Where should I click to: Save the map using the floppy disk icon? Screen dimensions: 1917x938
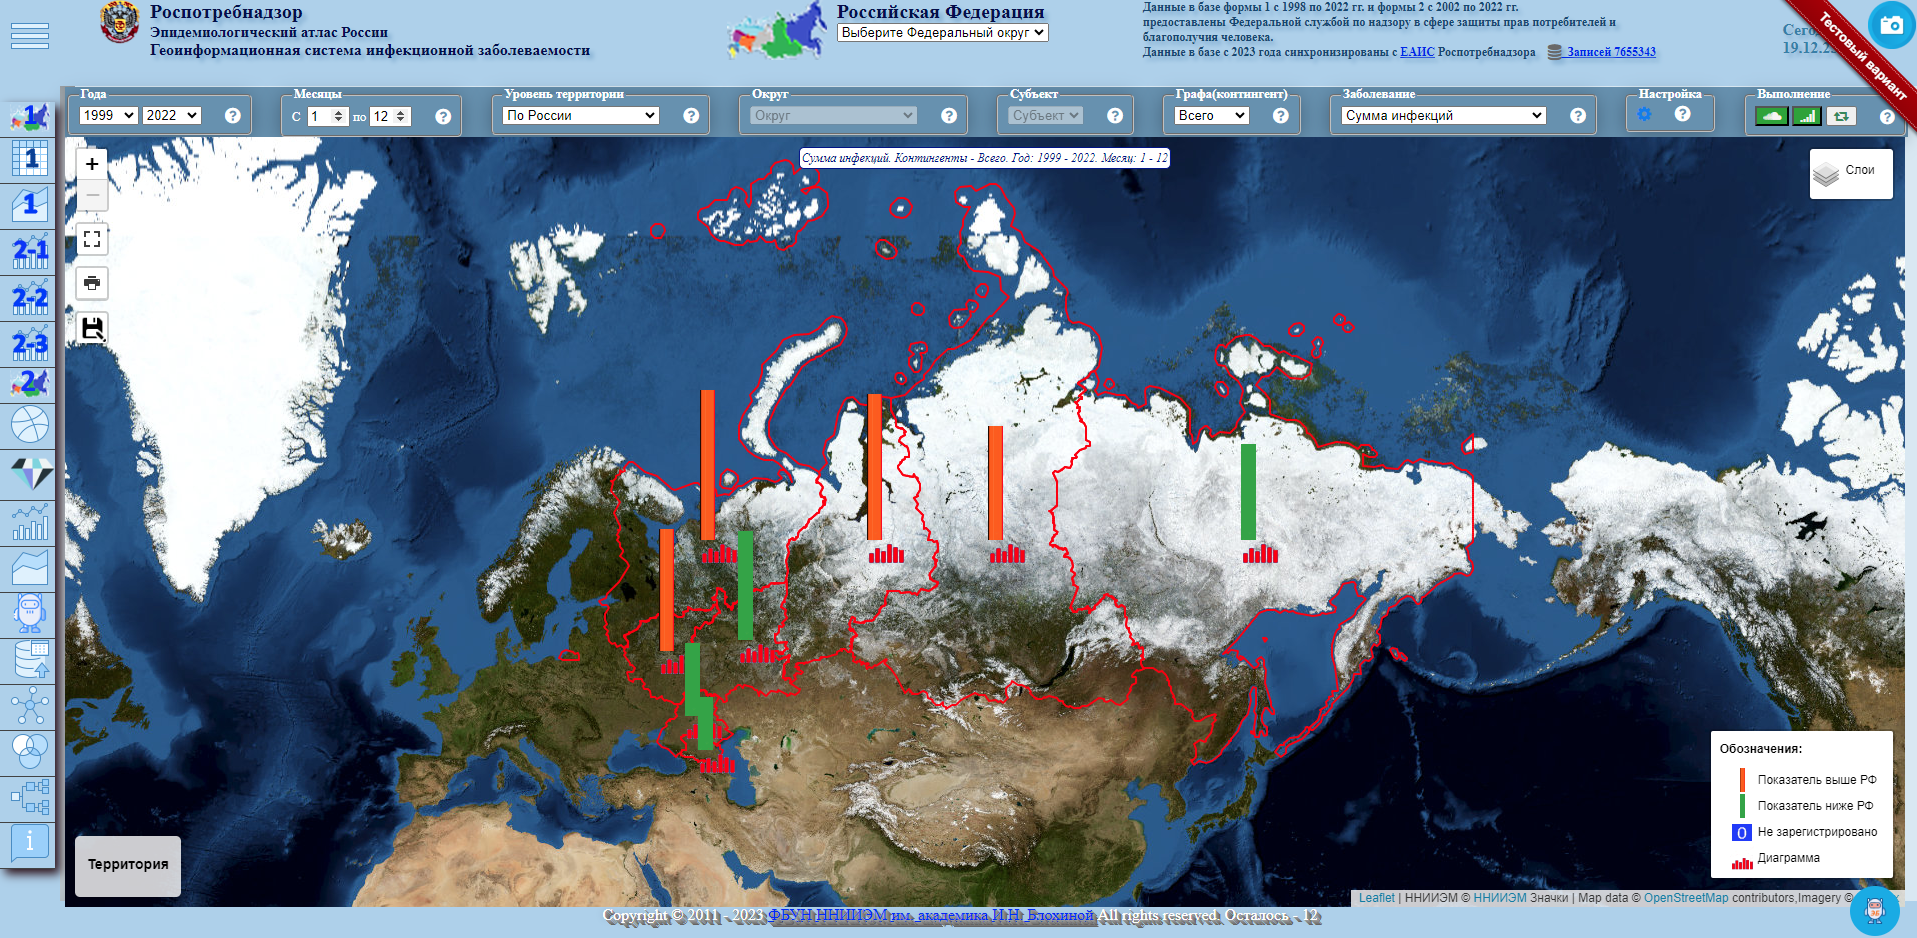coord(92,328)
